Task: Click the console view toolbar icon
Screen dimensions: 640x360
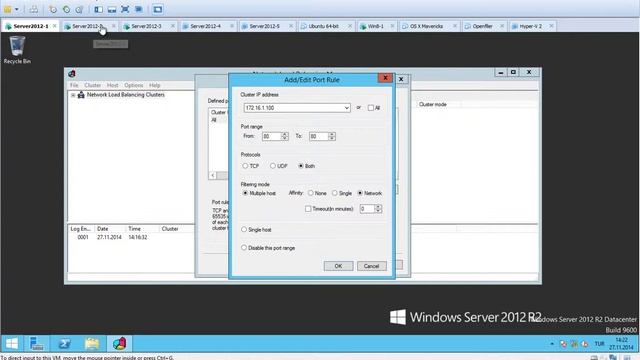Action: click(x=158, y=9)
